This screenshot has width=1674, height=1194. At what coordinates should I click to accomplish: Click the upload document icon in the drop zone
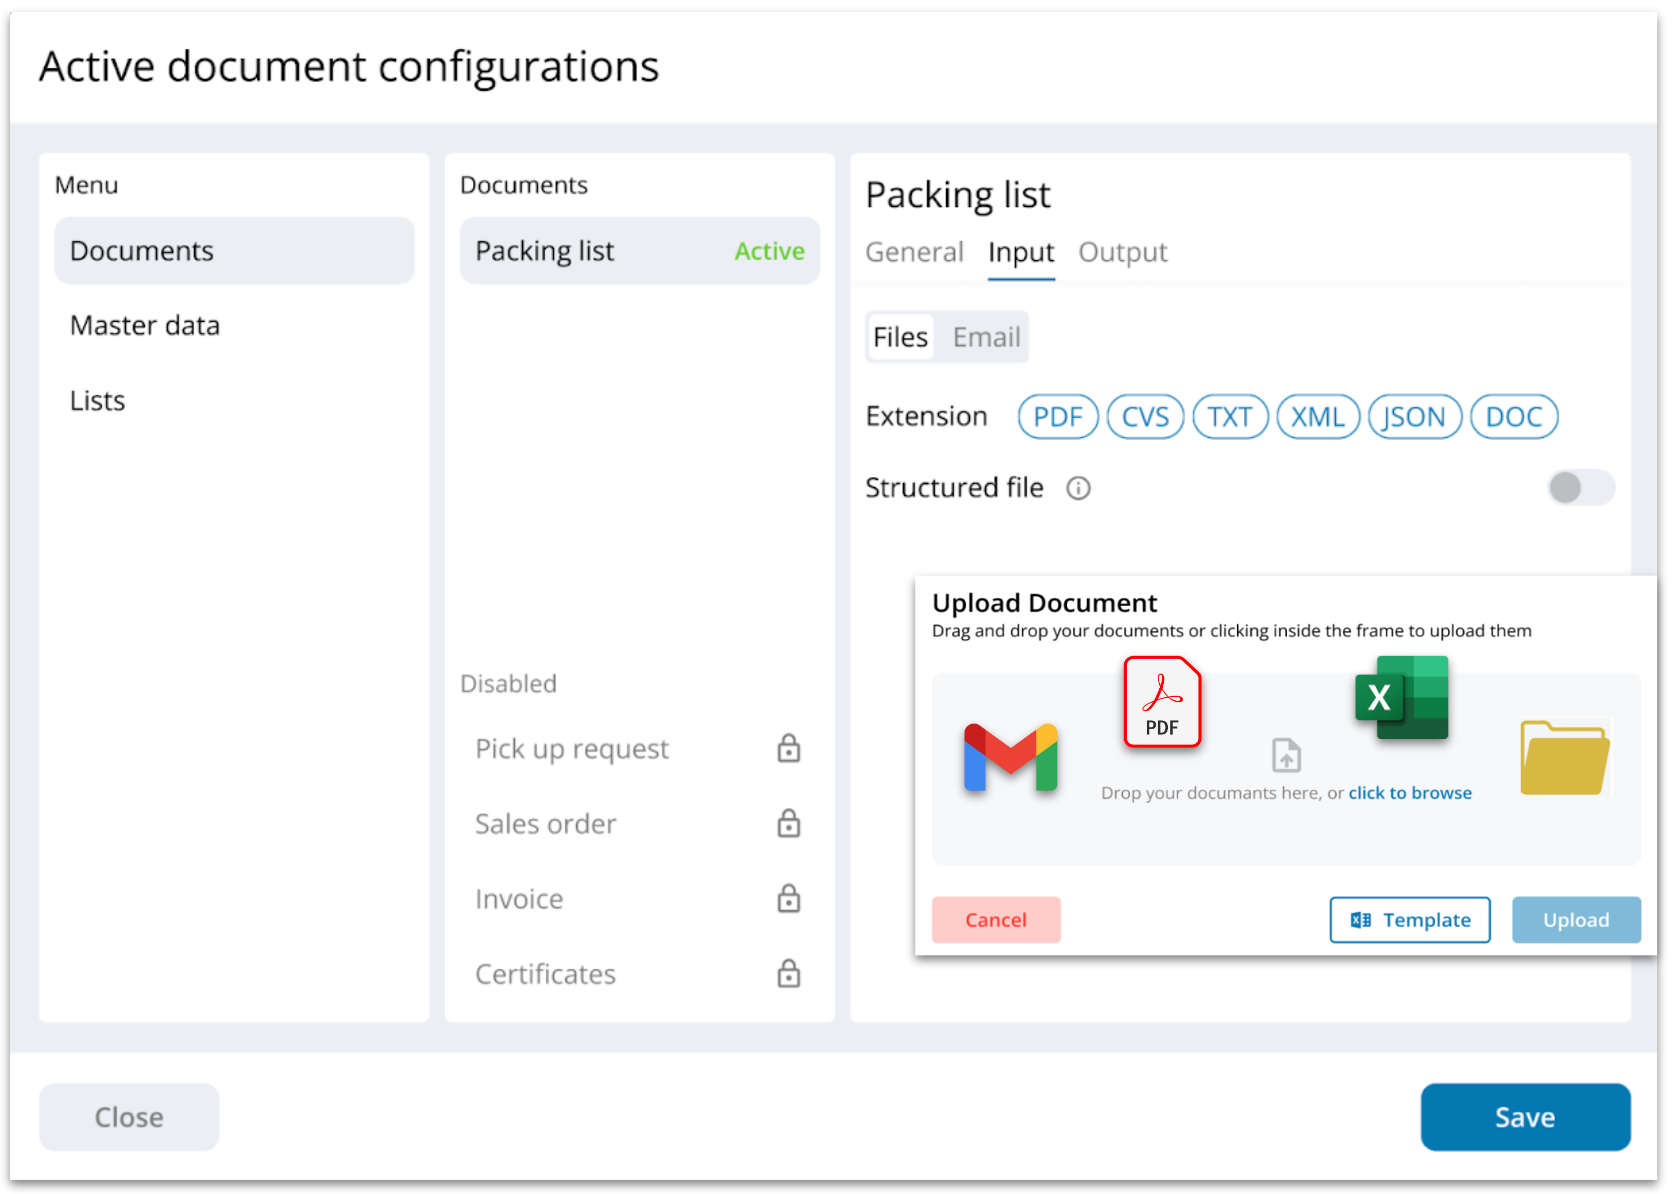(x=1286, y=755)
